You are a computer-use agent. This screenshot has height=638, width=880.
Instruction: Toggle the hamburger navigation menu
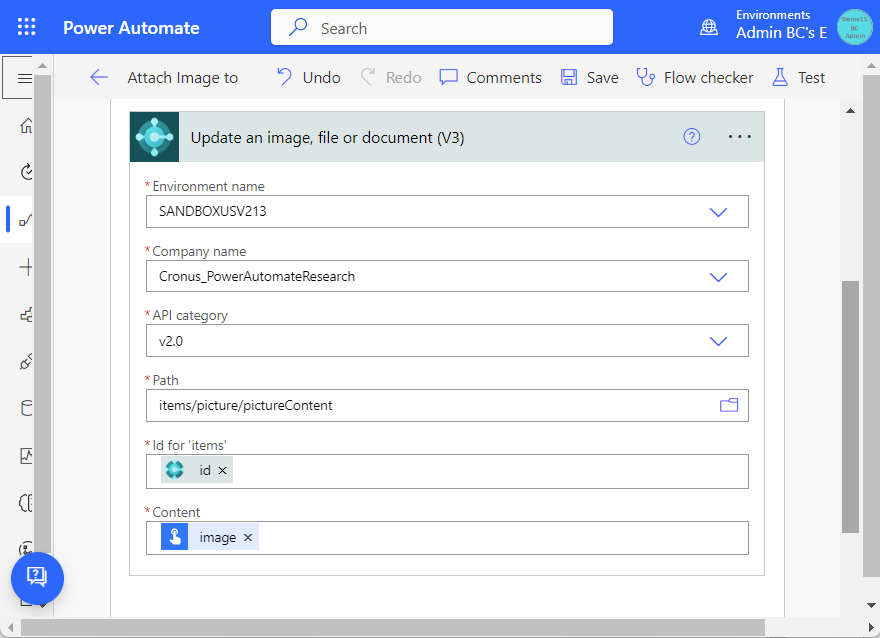(25, 78)
